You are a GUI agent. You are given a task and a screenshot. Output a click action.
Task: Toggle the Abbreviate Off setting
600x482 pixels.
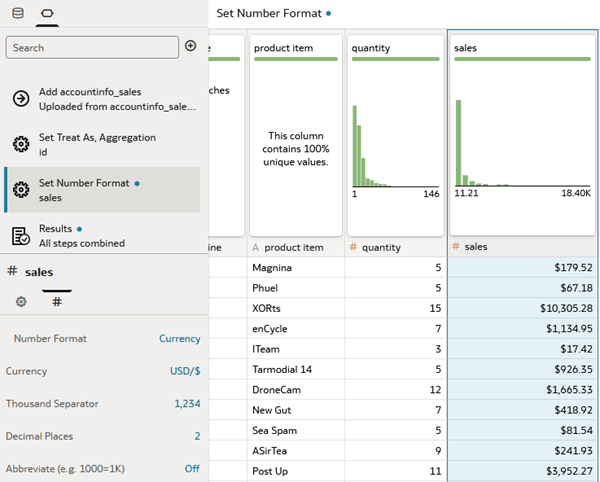tap(191, 468)
